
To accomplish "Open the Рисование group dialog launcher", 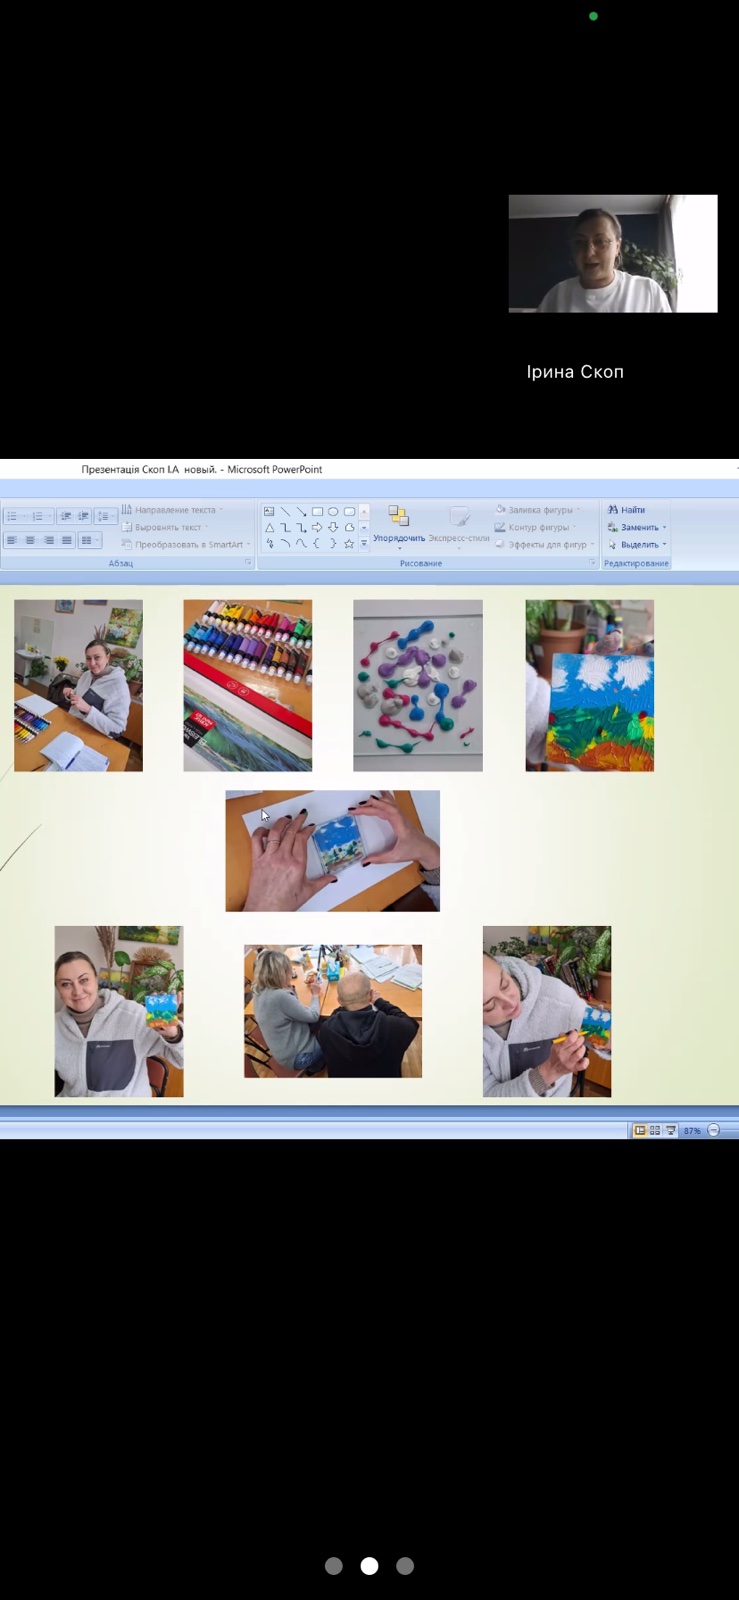I will coord(592,563).
